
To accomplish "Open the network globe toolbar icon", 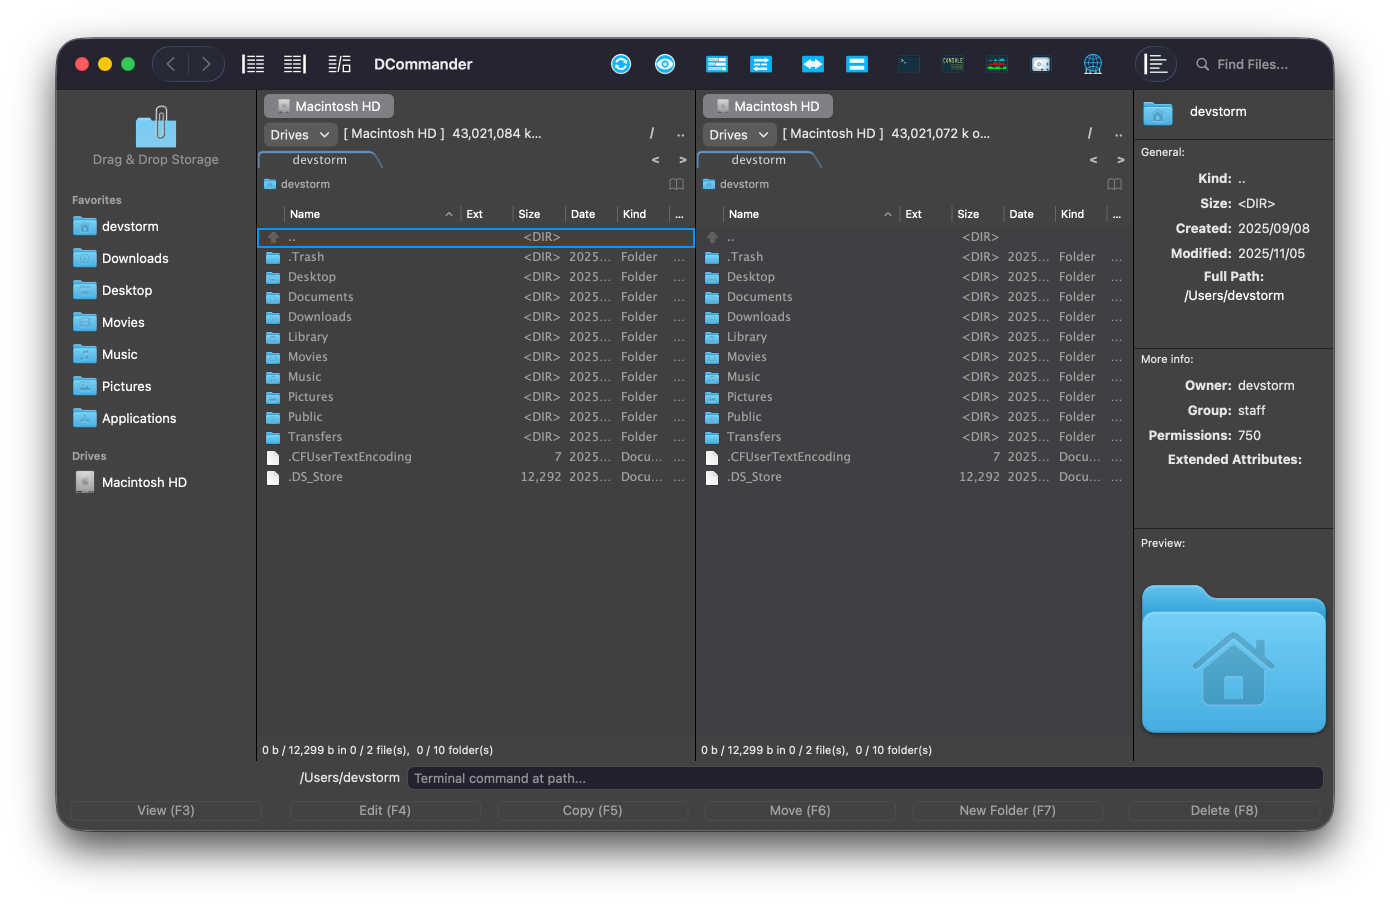I will pos(1093,63).
